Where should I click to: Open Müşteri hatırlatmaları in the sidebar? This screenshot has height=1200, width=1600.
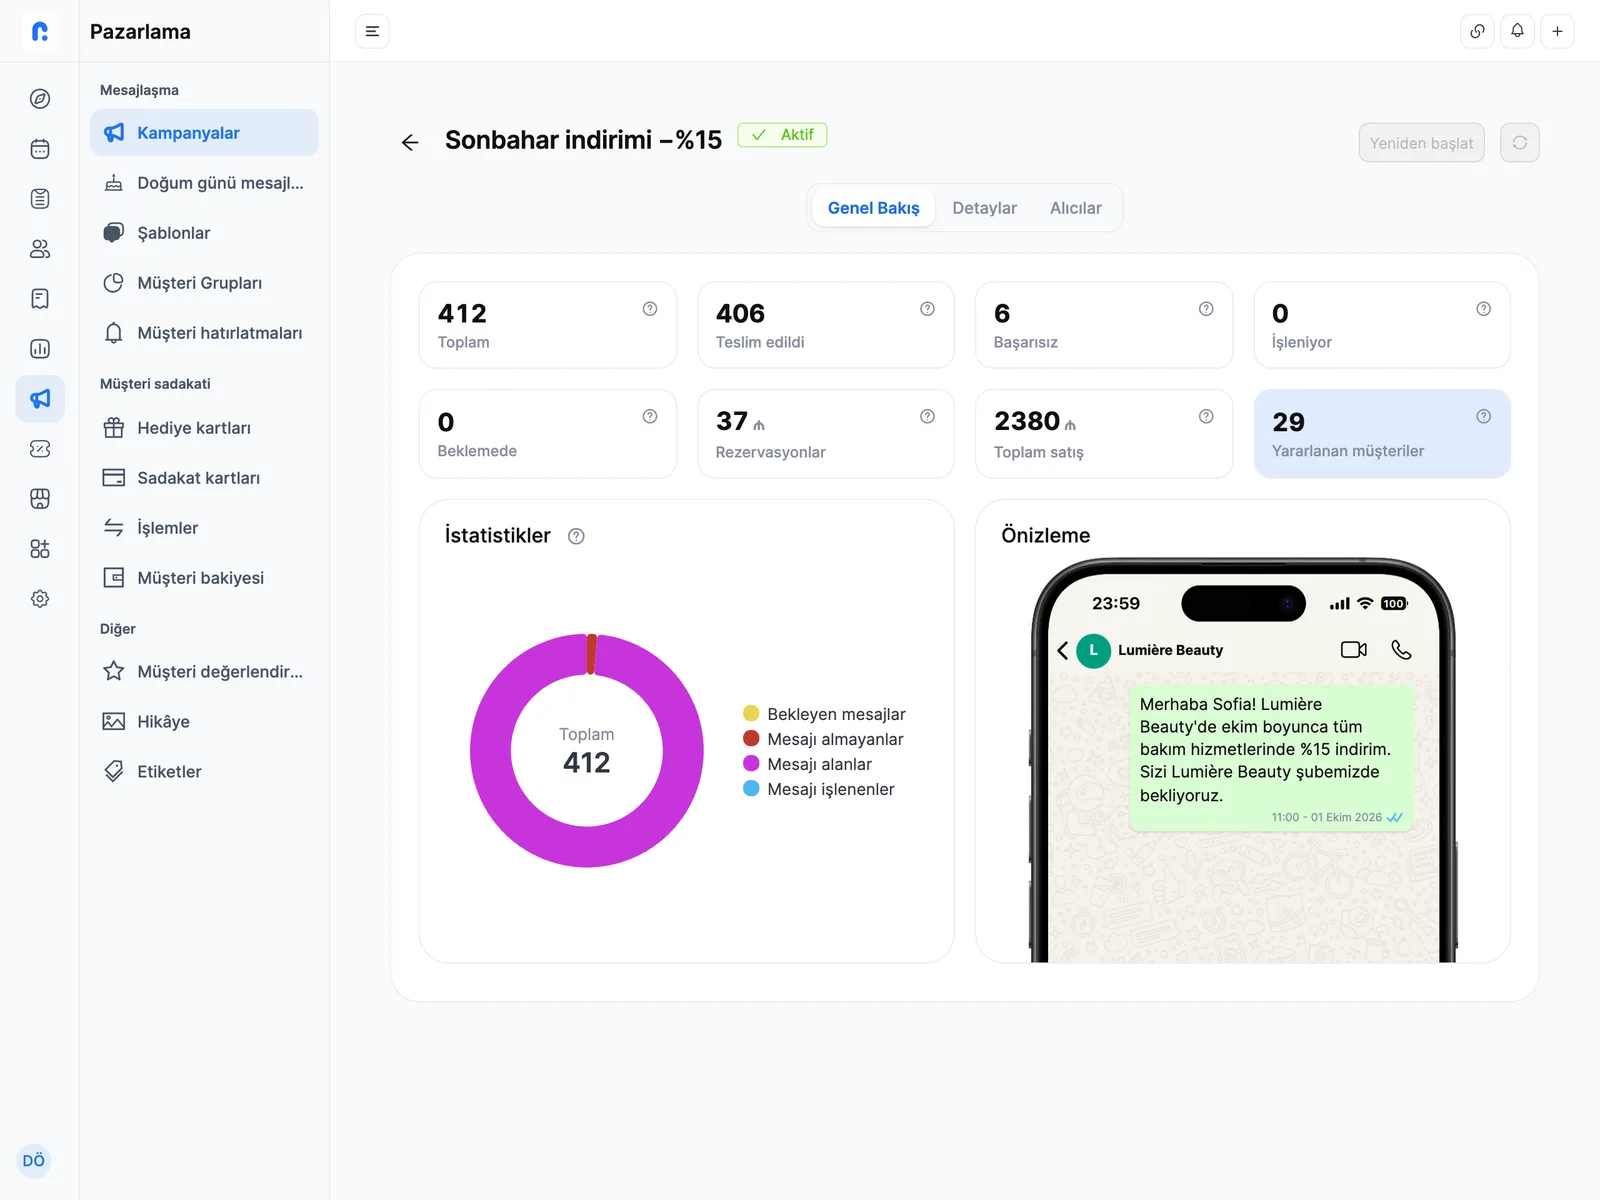point(204,333)
